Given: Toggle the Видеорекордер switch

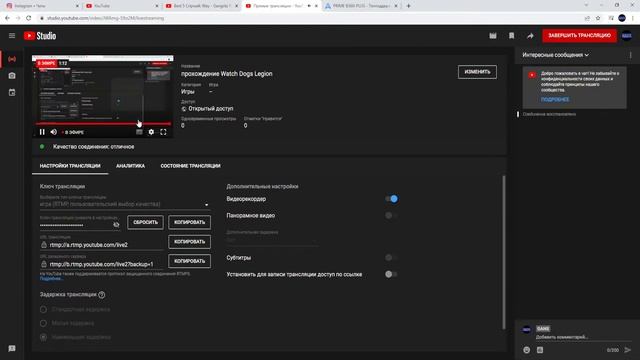Looking at the screenshot, I should coord(391,199).
